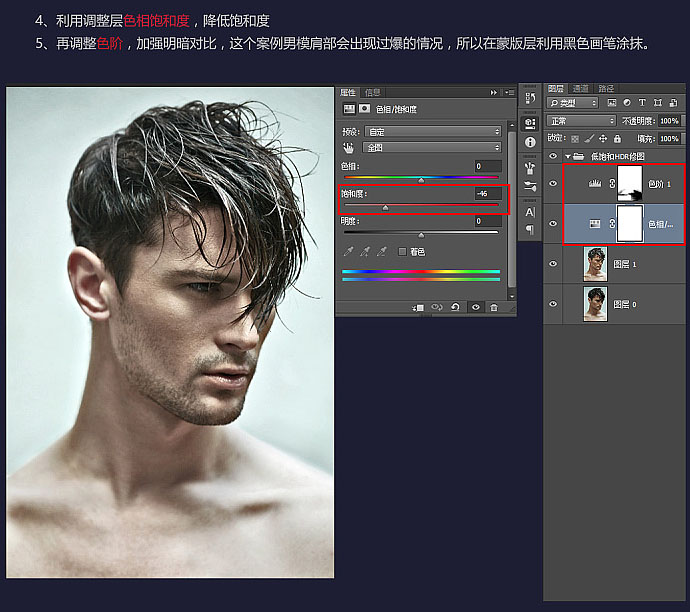Open the Properties panel icon in the dock

point(530,124)
